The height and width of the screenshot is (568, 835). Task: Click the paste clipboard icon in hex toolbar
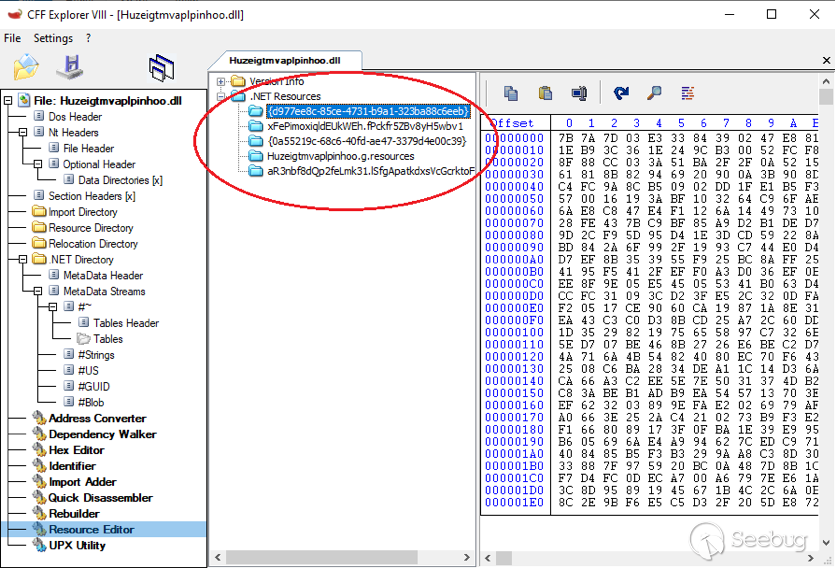pos(545,93)
